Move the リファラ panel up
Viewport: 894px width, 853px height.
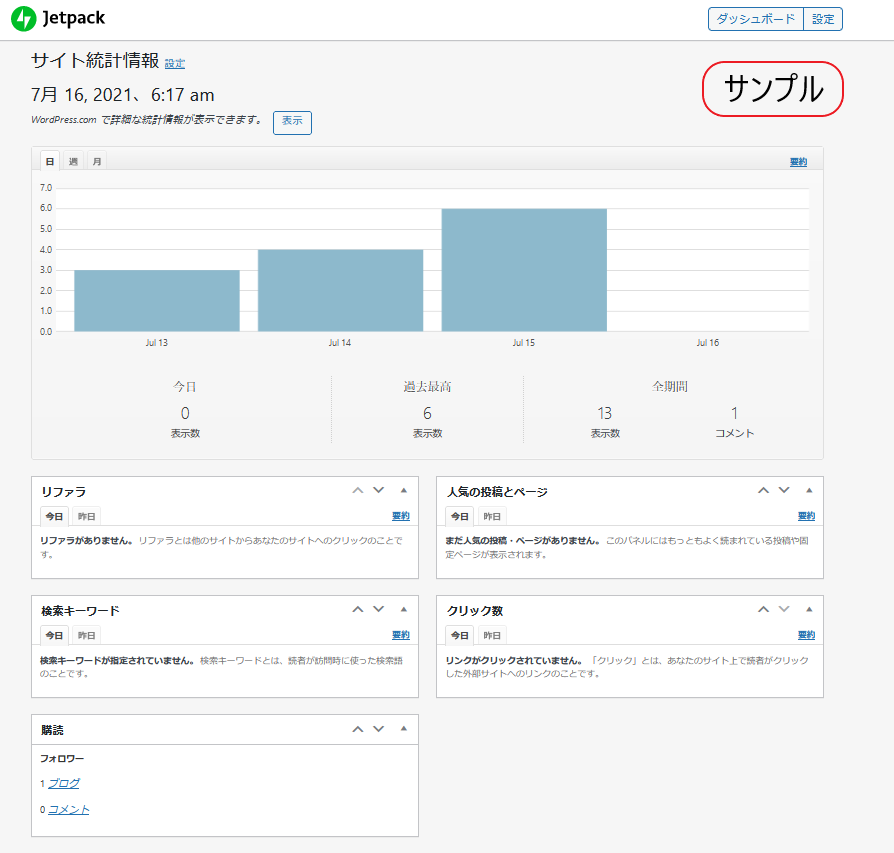click(357, 490)
